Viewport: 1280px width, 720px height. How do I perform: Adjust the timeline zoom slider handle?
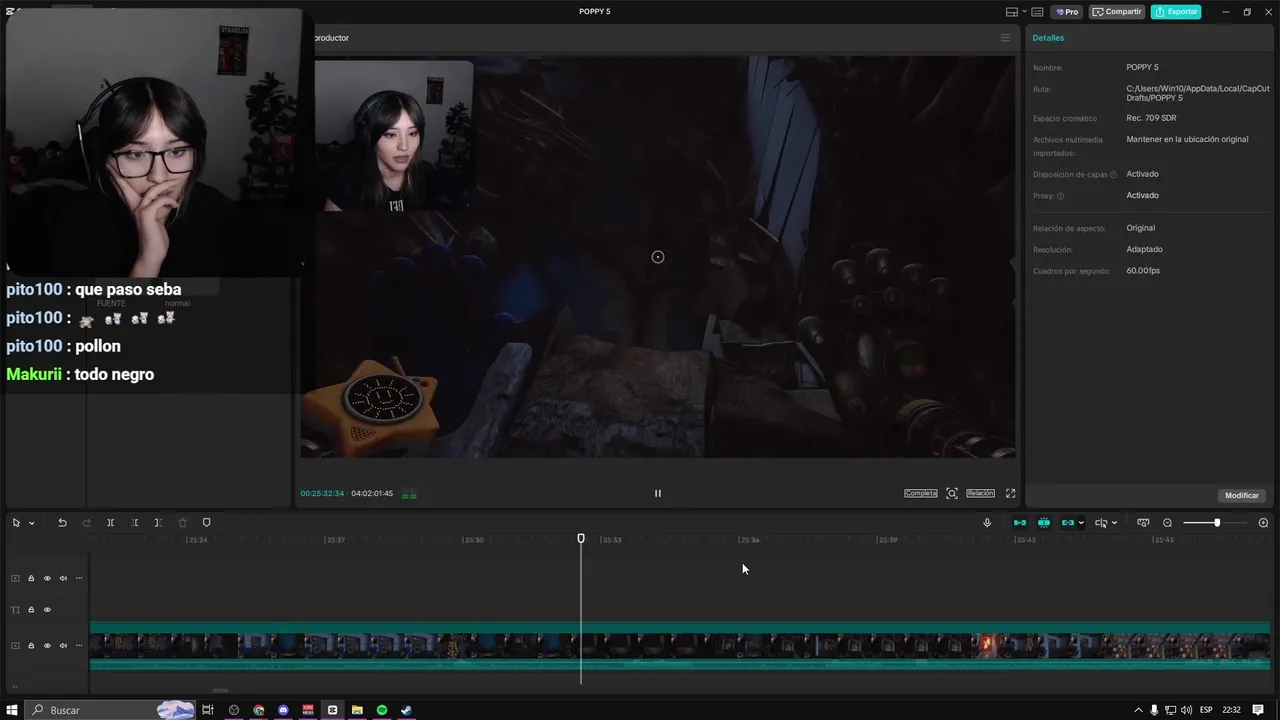tap(1217, 523)
